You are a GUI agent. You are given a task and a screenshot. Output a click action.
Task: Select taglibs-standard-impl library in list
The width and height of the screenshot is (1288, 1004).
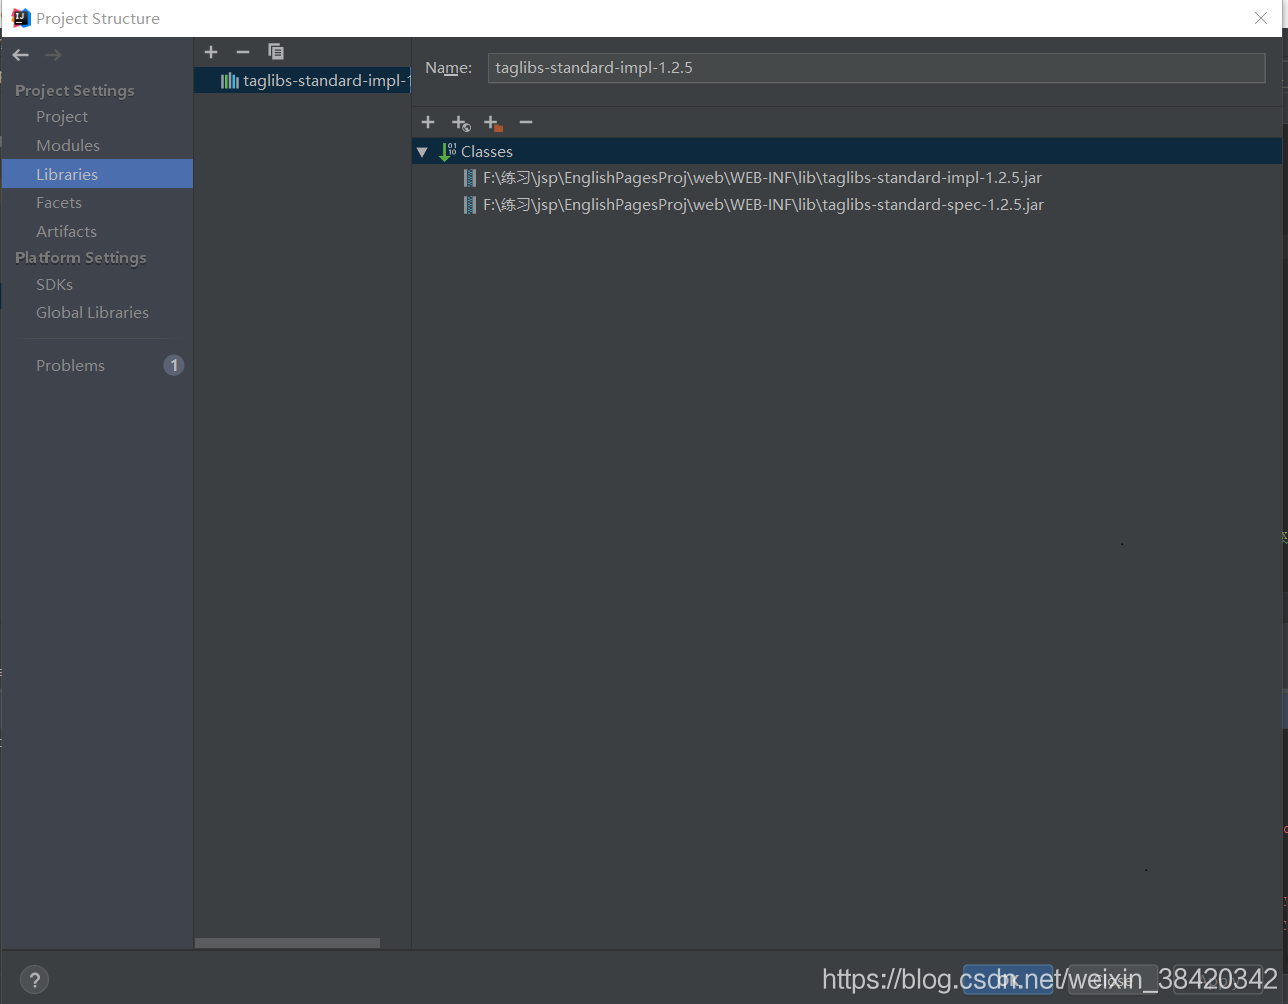point(302,81)
